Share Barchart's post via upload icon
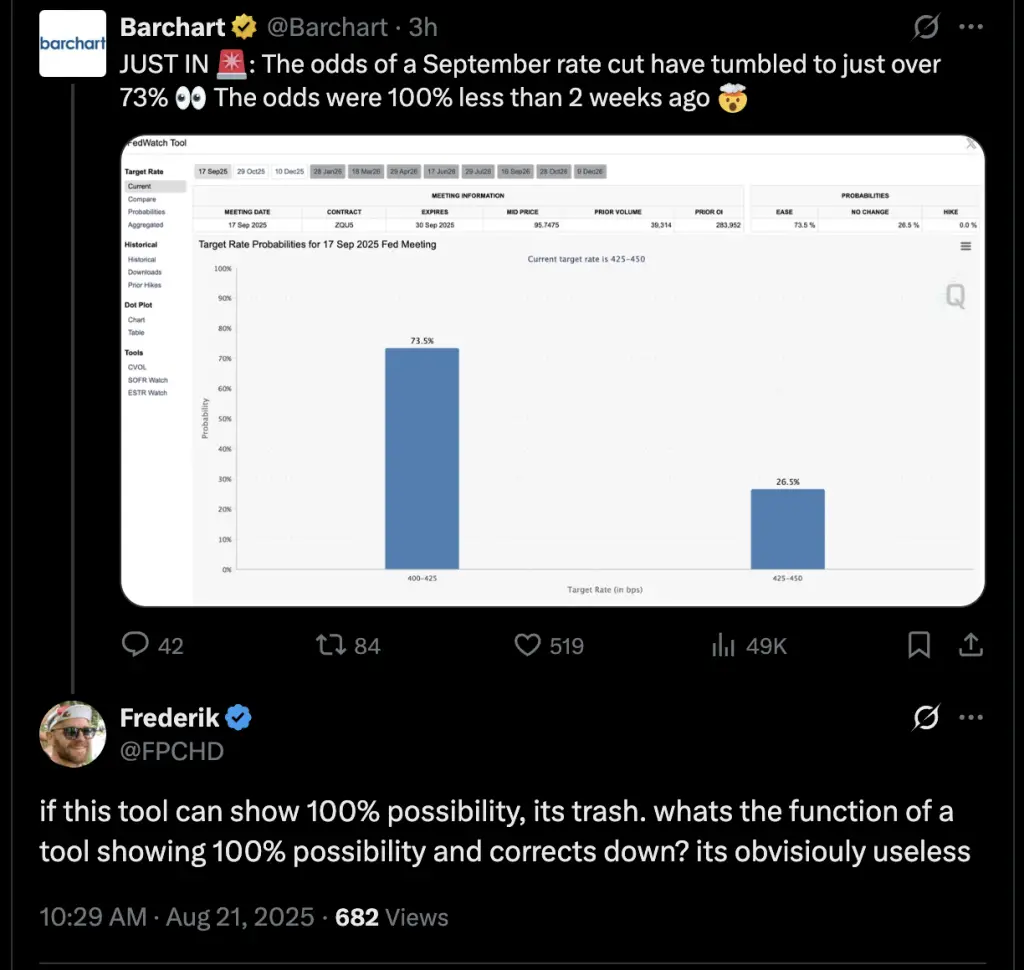1024x970 pixels. (x=971, y=645)
